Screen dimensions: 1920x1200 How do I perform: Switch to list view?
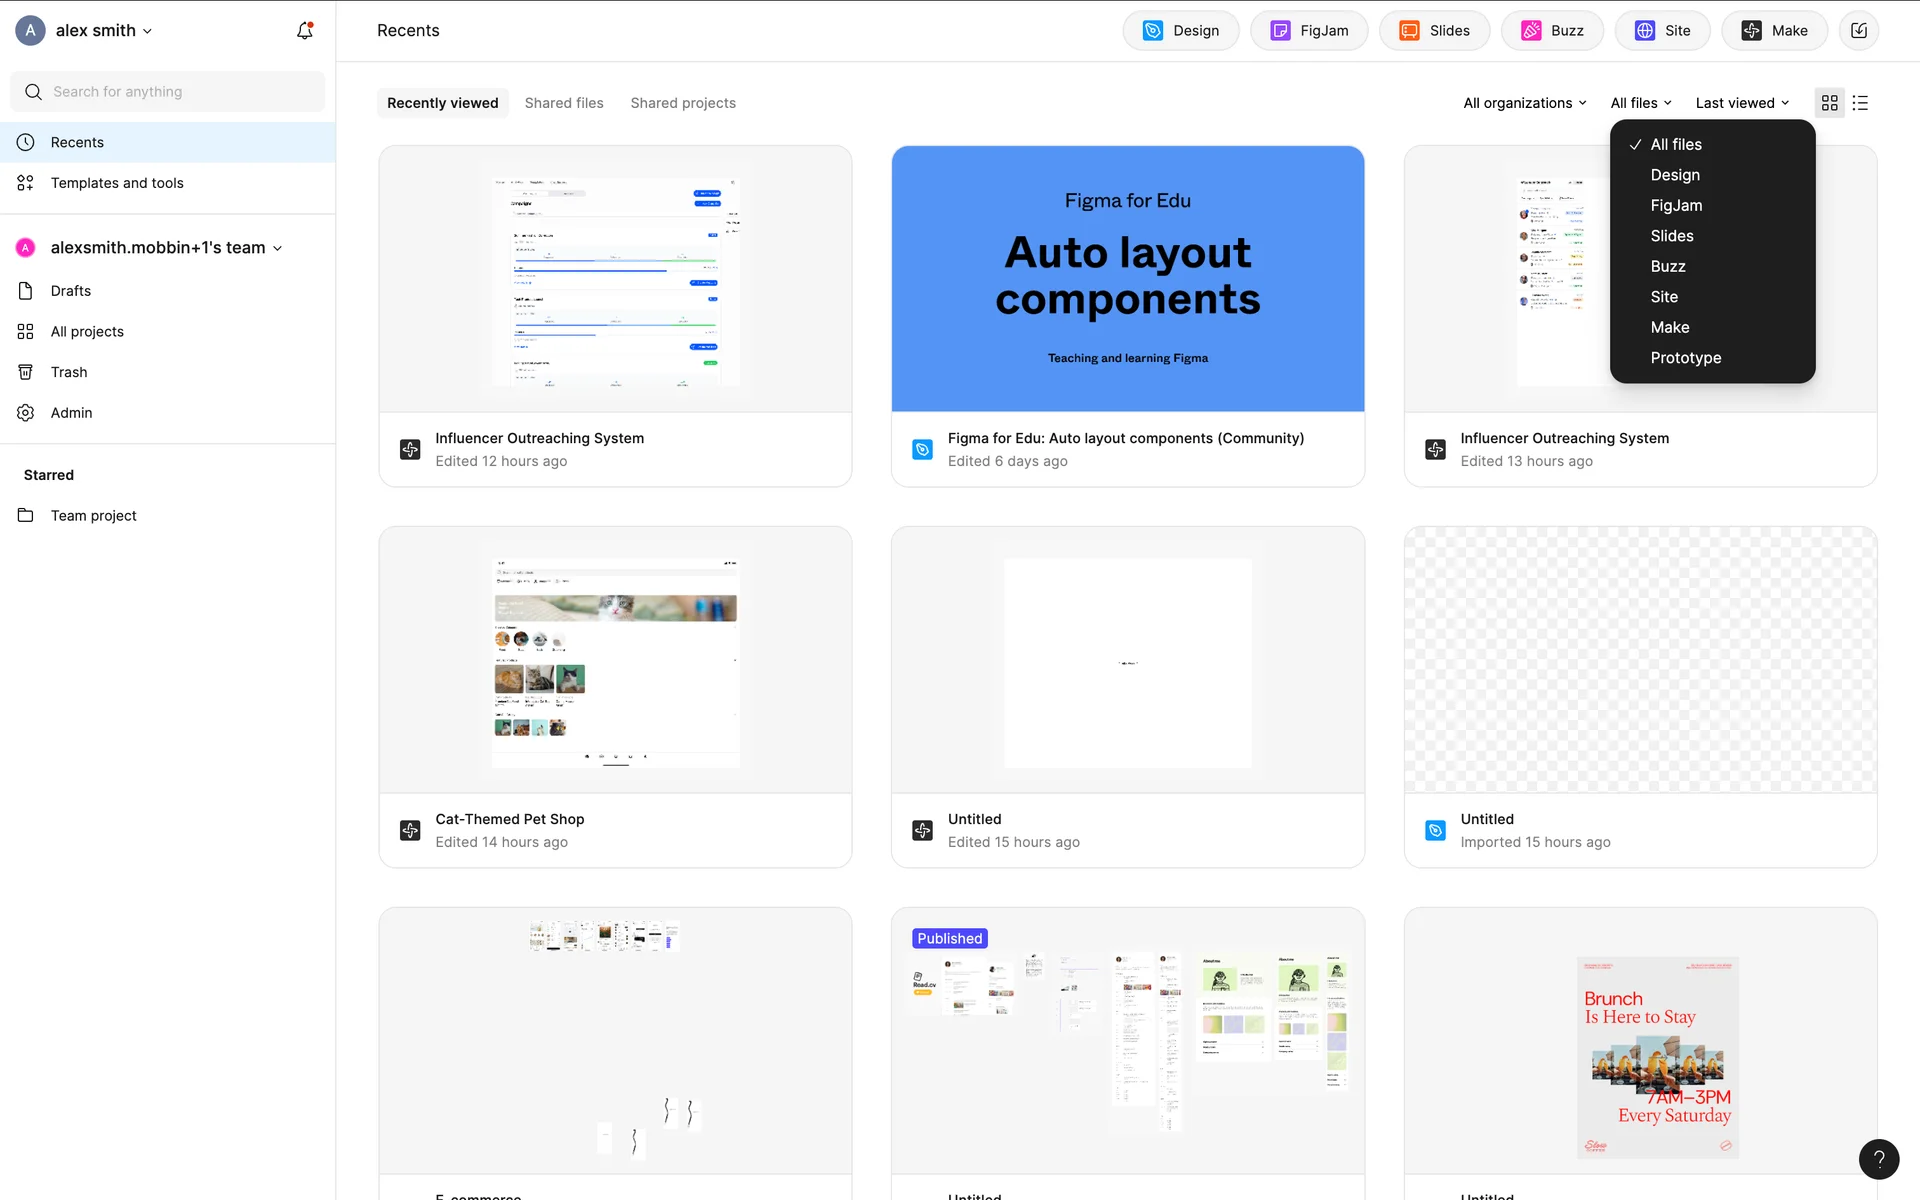[1860, 103]
